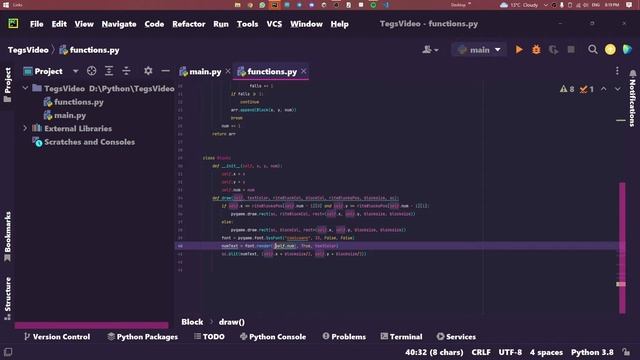Change the CRLF line separator setting
Viewport: 640px width, 360px height.
(x=481, y=352)
